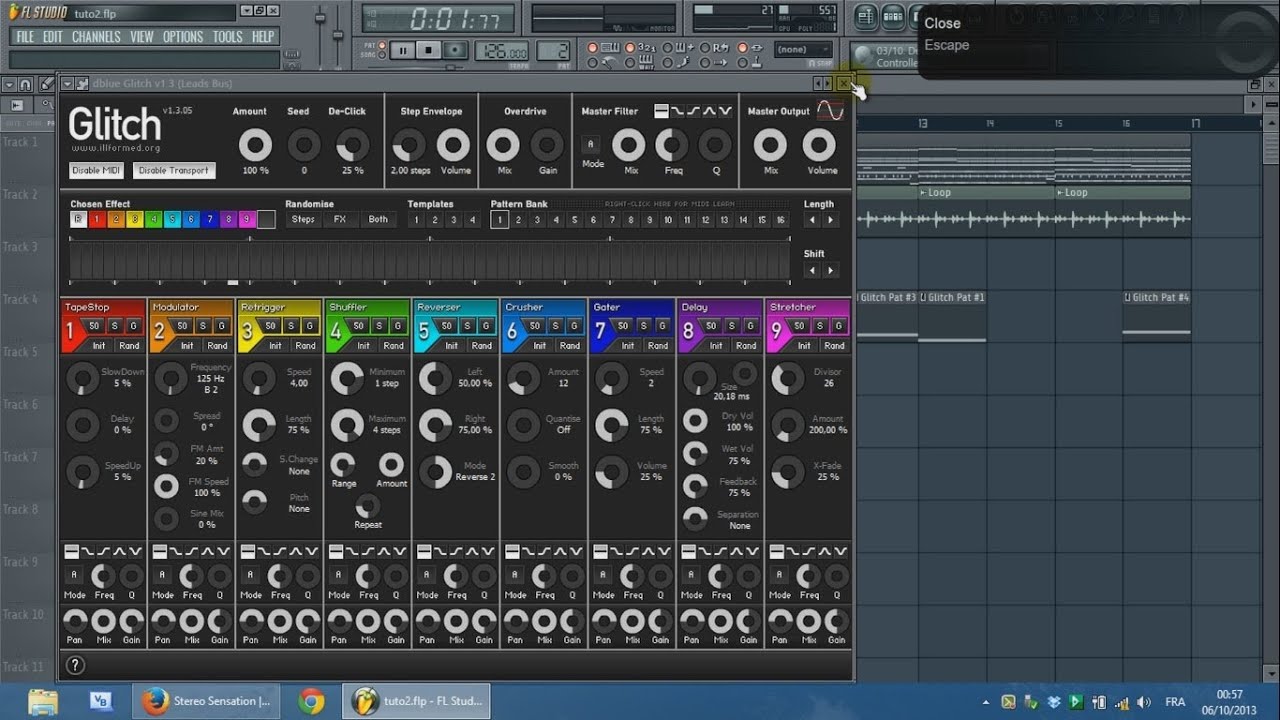Click the Firefox icon in the taskbar
The width and height of the screenshot is (1280, 720).
154,701
